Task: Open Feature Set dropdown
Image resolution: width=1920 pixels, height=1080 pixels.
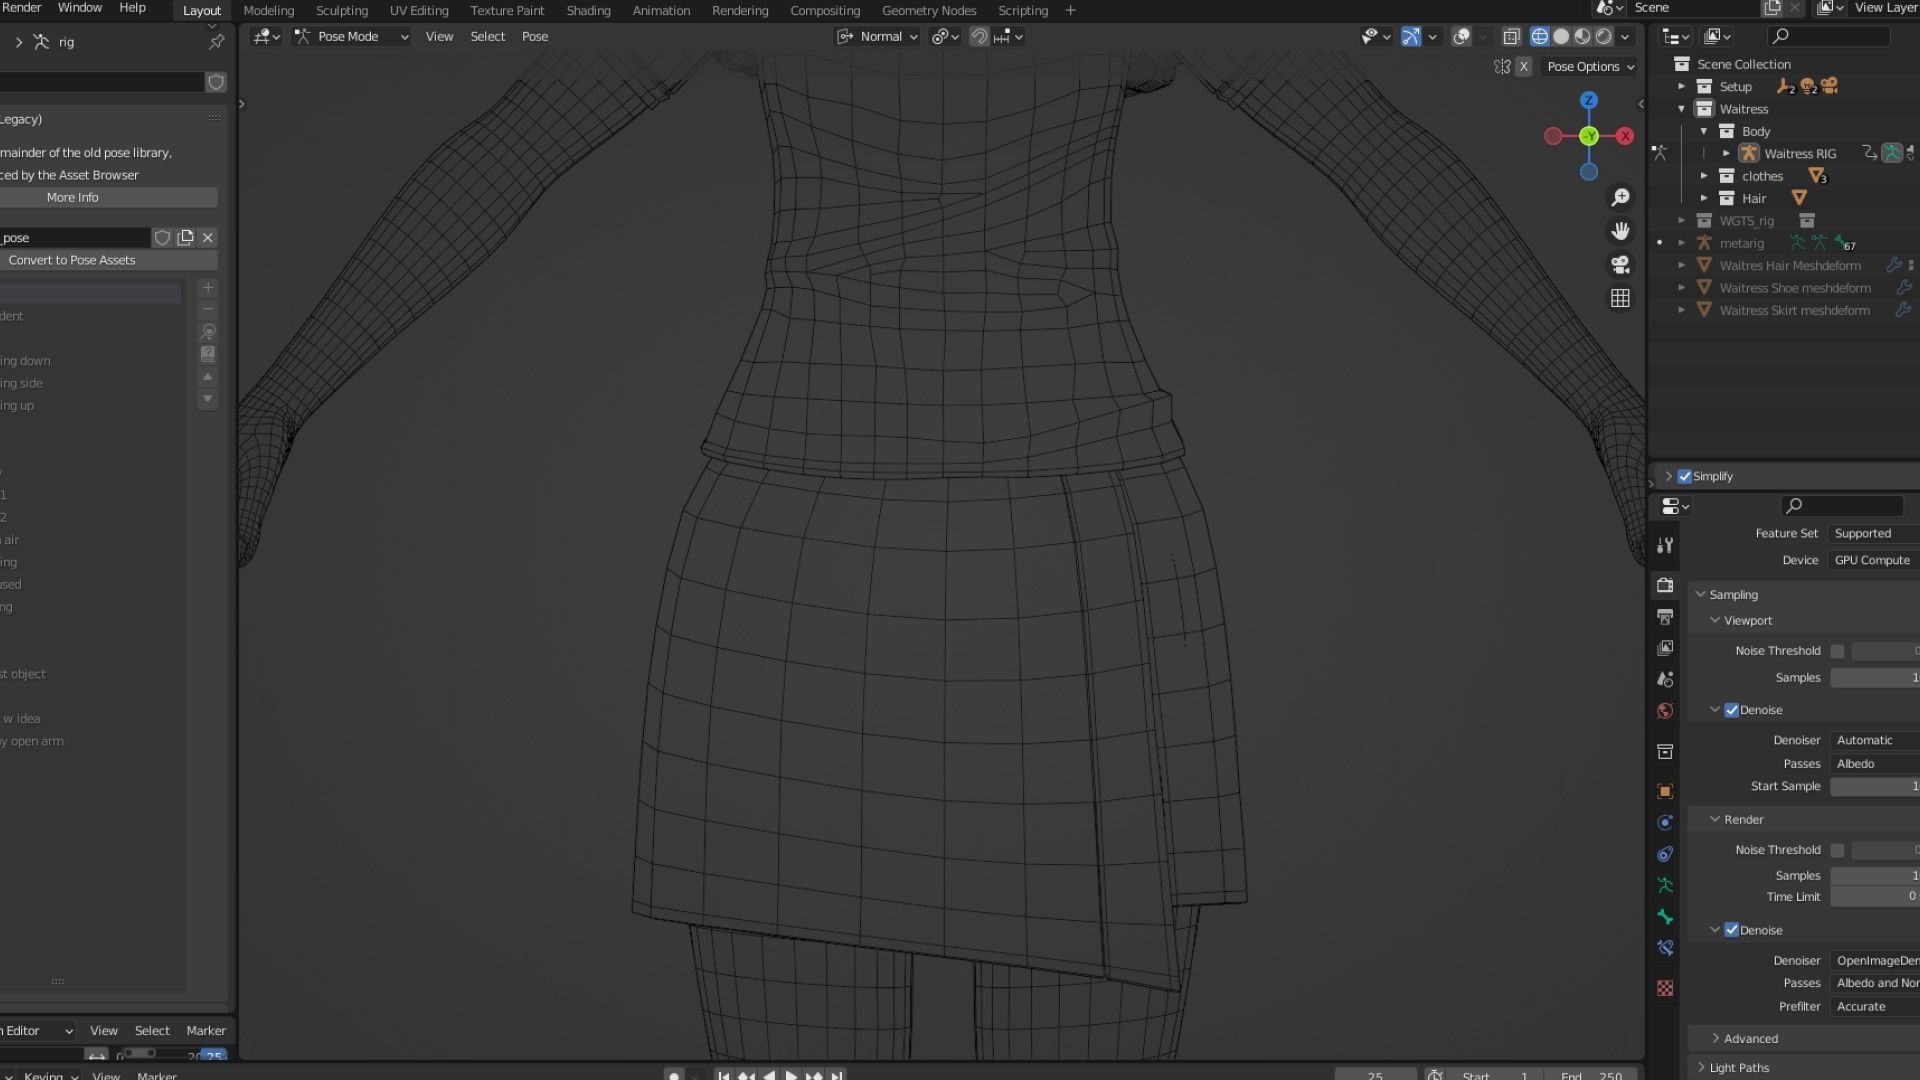Action: pos(1874,534)
